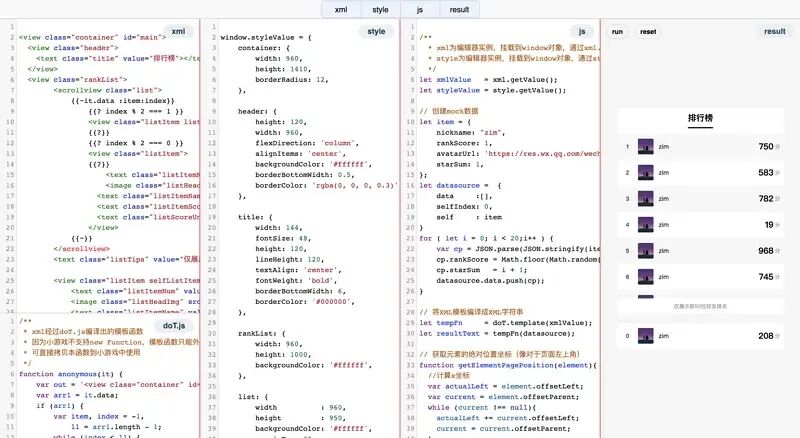Place cursor on 'function getElementPagePosition(element){' line
800x438 pixels.
pyautogui.click(x=508, y=365)
